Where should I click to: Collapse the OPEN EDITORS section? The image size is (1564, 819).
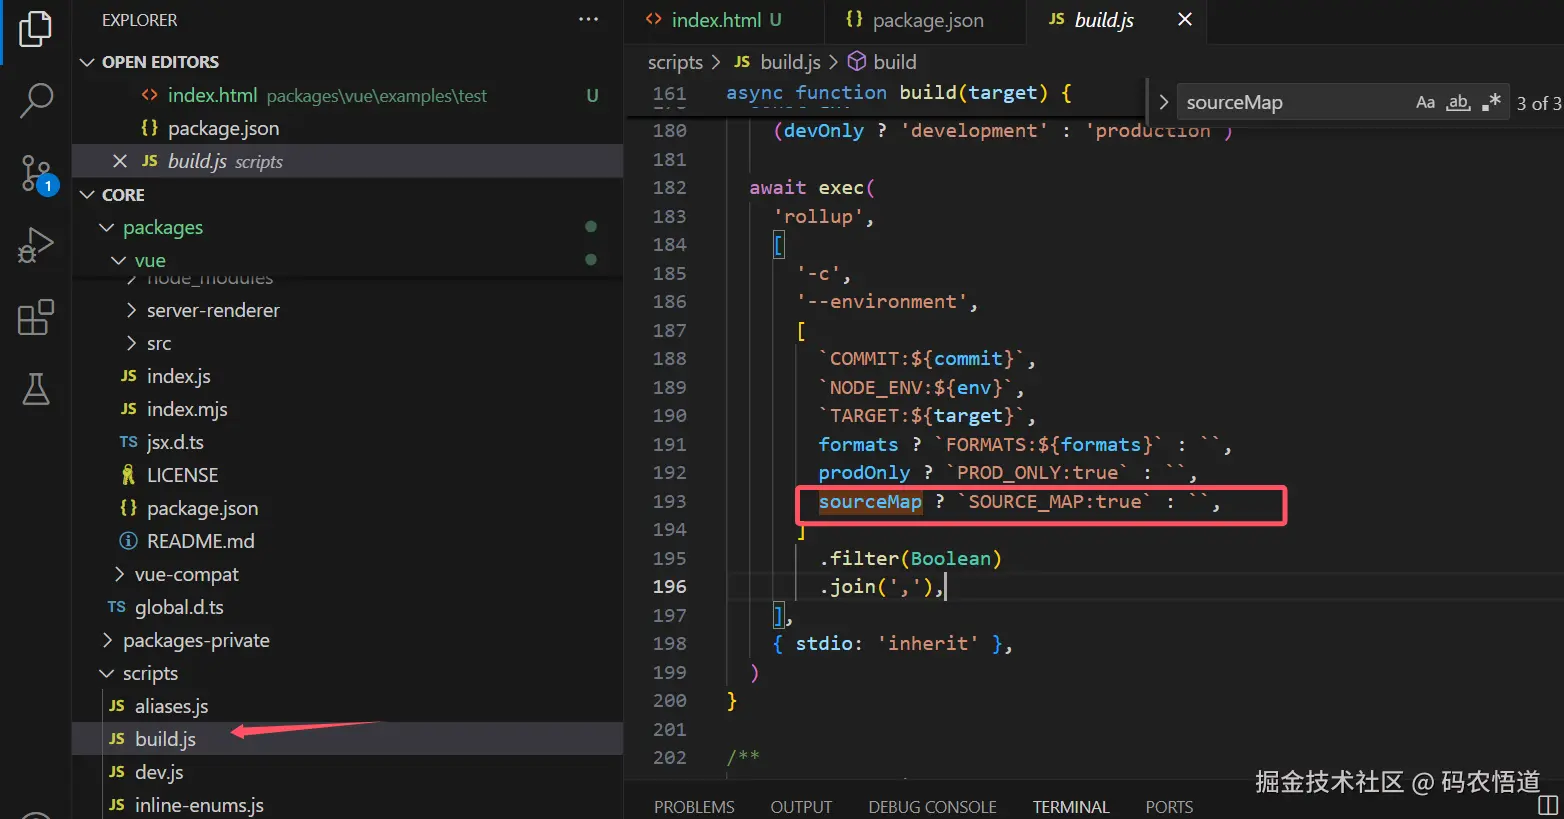[x=87, y=62]
